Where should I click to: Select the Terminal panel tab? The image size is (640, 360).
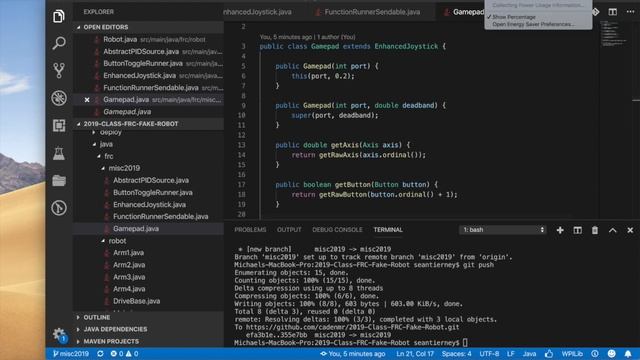[x=388, y=230]
